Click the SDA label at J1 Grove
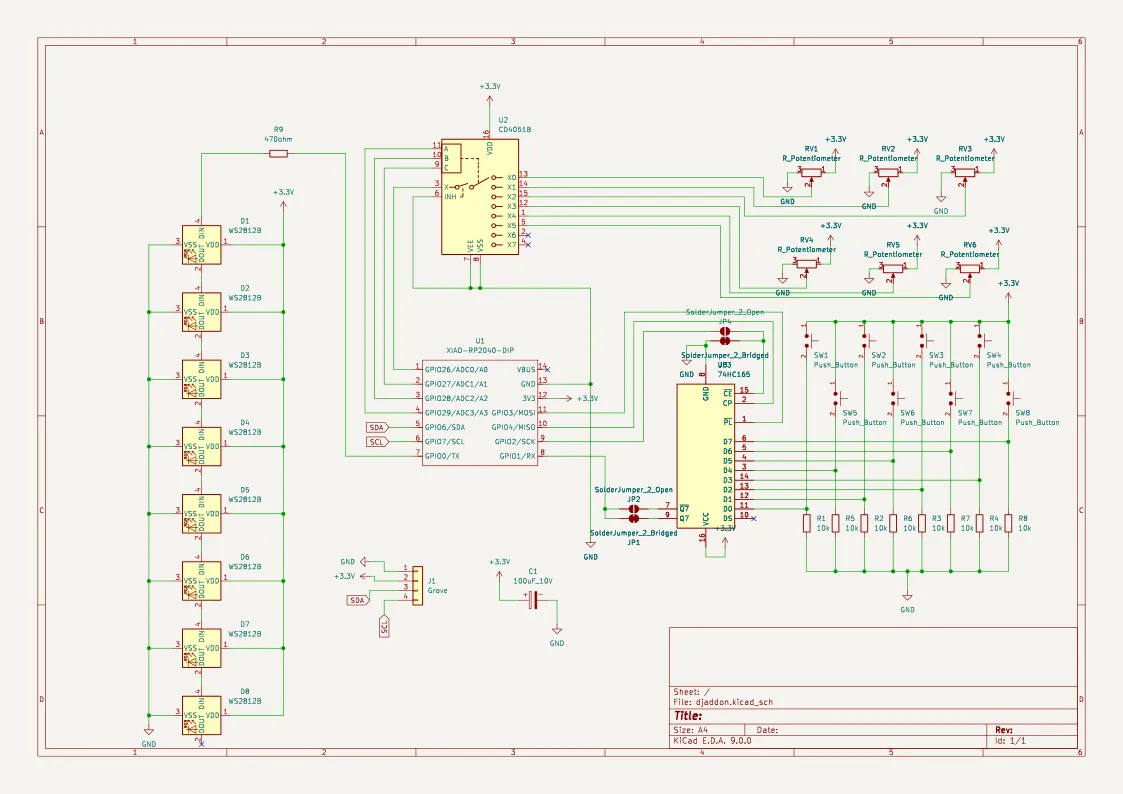The width and height of the screenshot is (1123, 794). pyautogui.click(x=357, y=600)
